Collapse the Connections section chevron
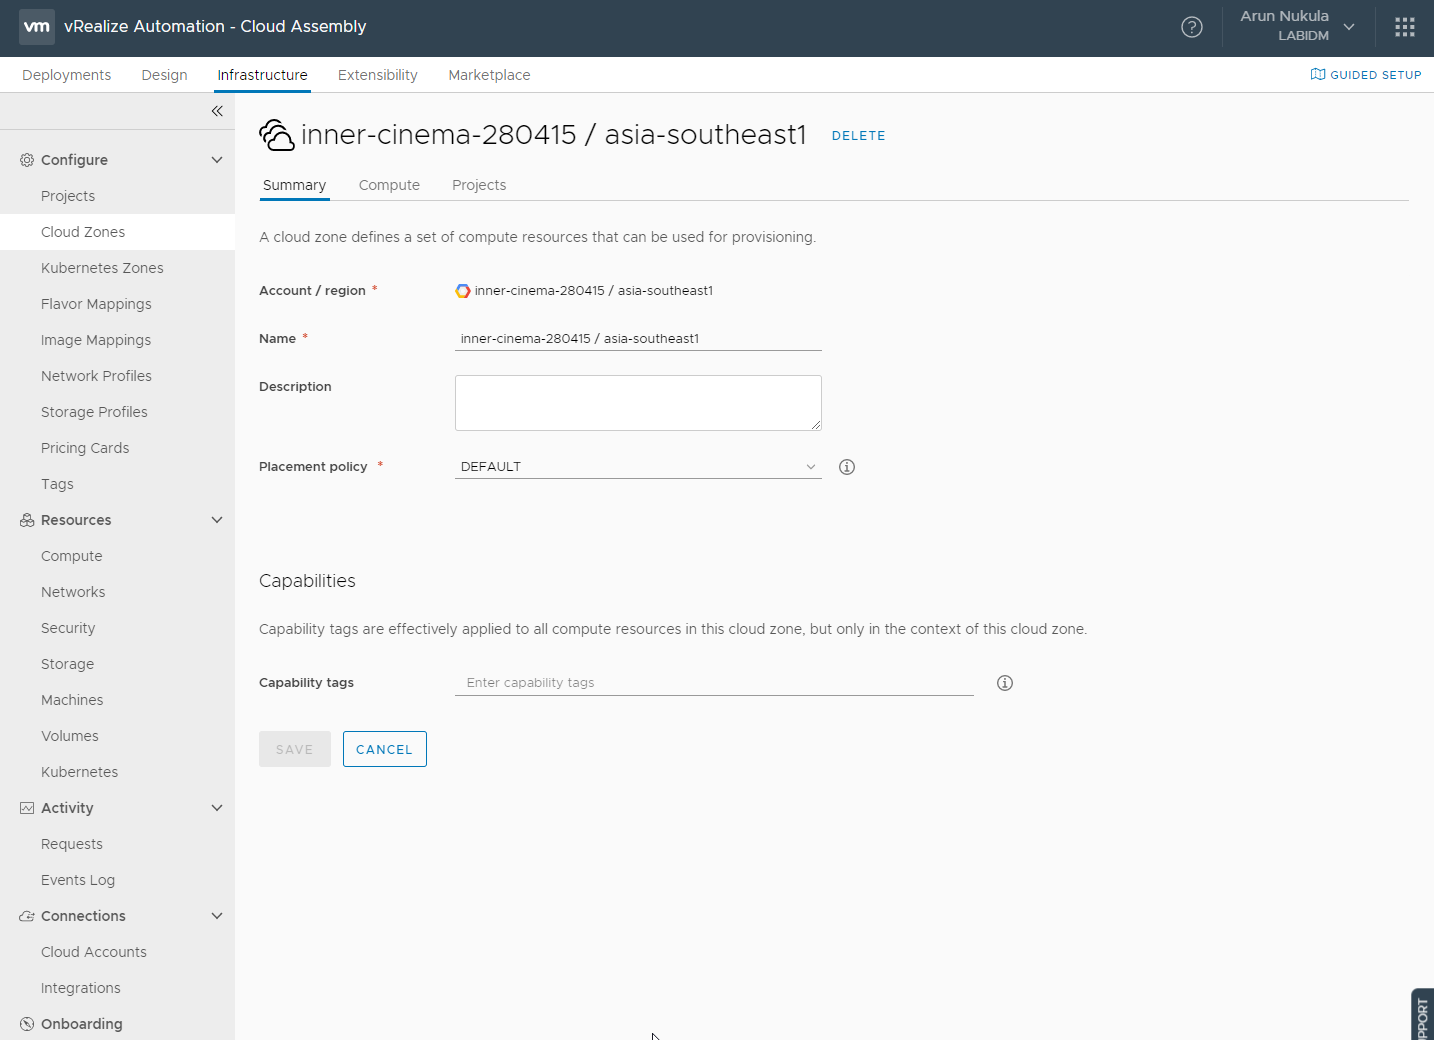 (217, 916)
